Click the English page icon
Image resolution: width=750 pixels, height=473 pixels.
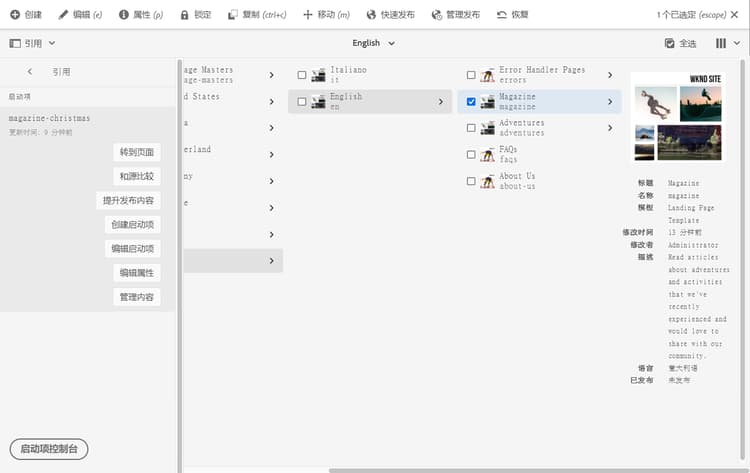pyautogui.click(x=319, y=101)
